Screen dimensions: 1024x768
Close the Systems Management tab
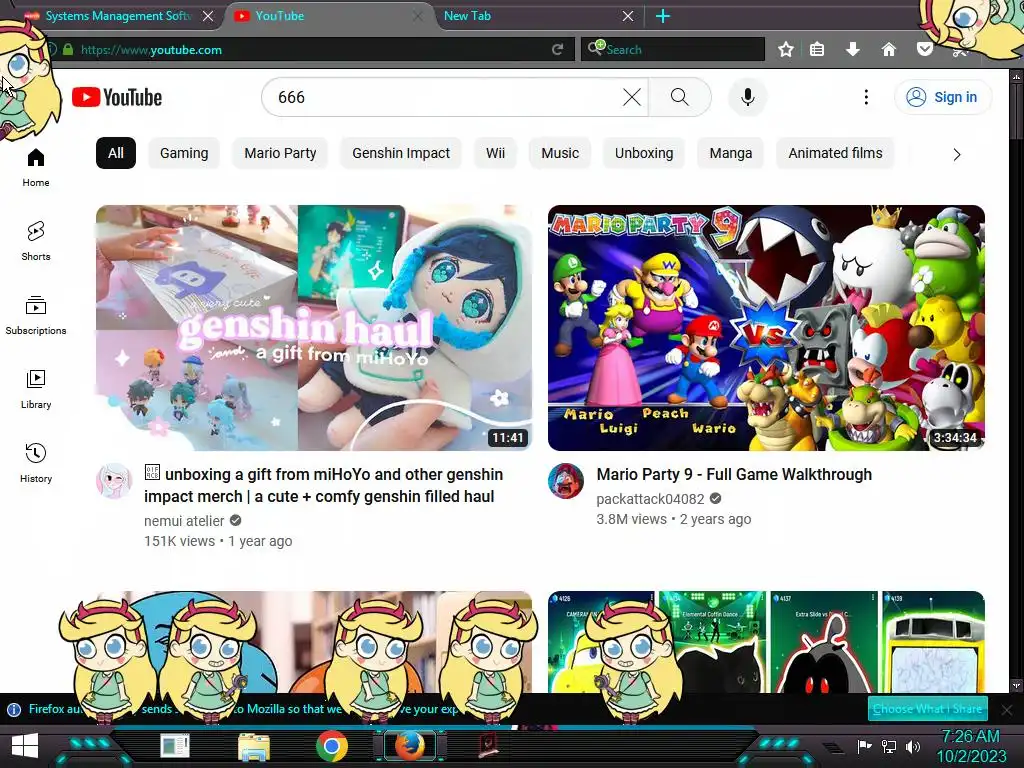coord(208,16)
